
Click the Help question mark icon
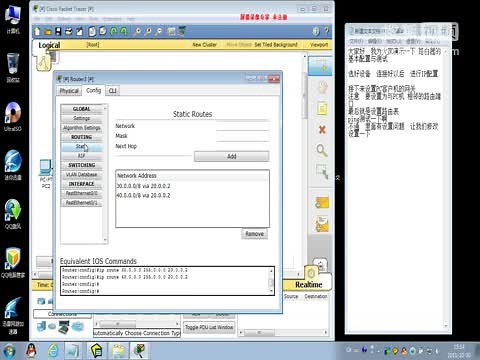326,31
